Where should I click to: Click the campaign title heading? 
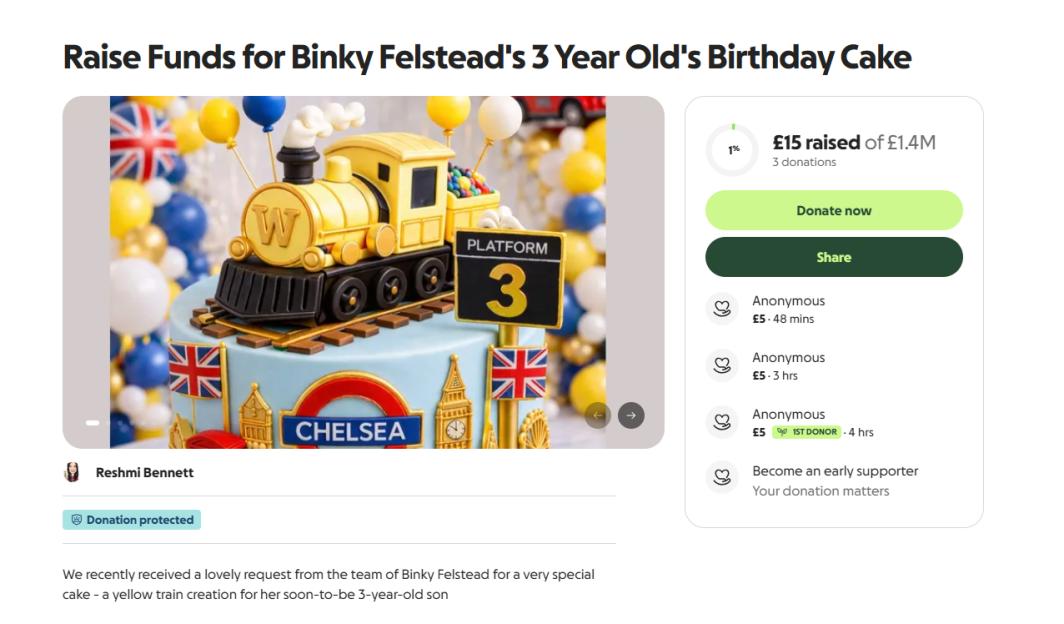click(x=487, y=57)
